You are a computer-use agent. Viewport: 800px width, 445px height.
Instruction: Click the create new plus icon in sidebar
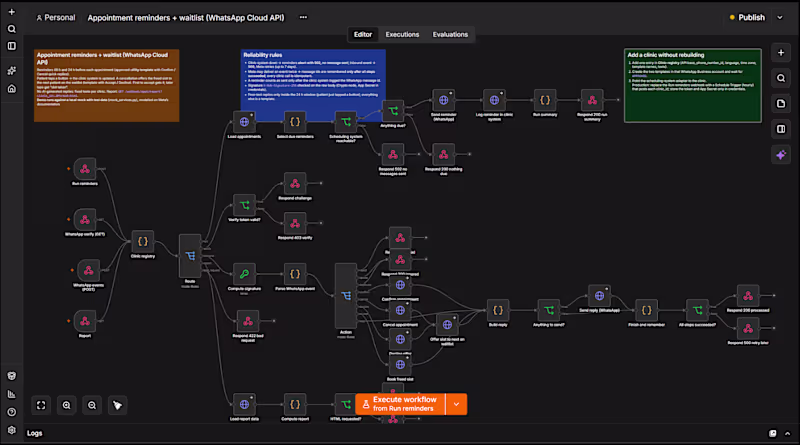click(x=12, y=12)
